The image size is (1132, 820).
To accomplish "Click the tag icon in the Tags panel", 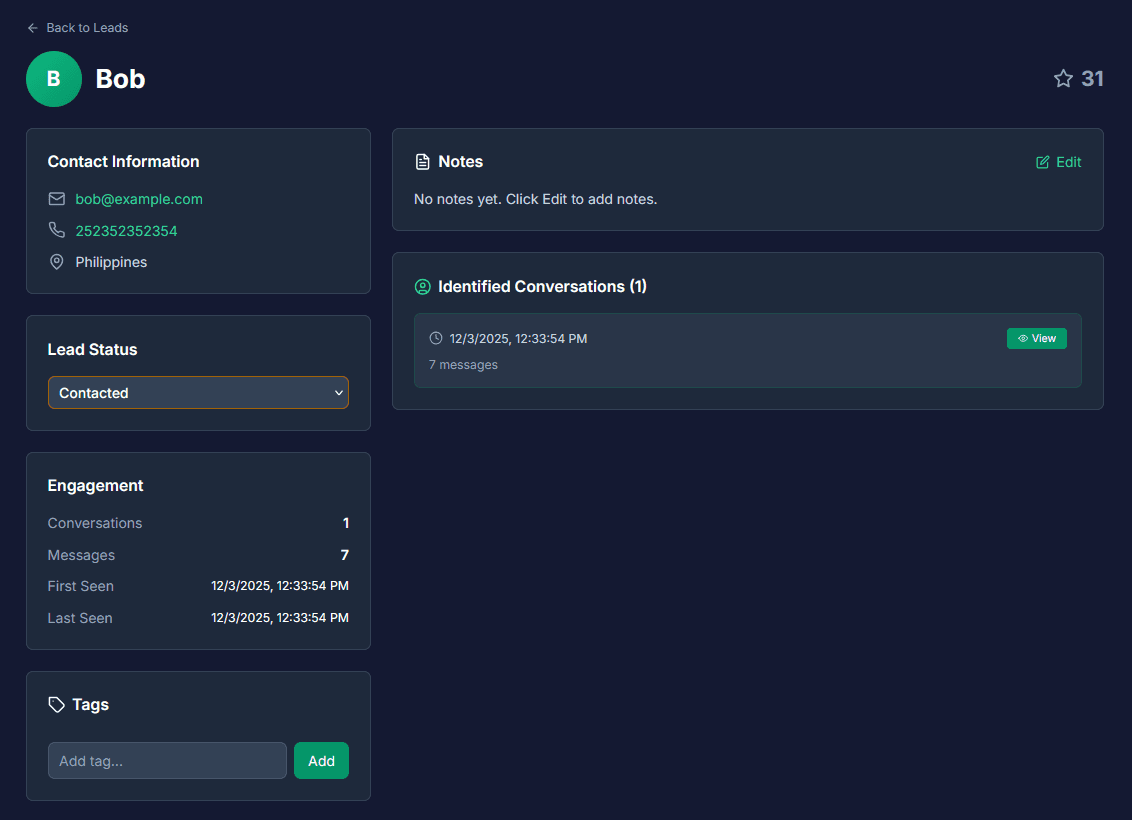I will (x=56, y=704).
